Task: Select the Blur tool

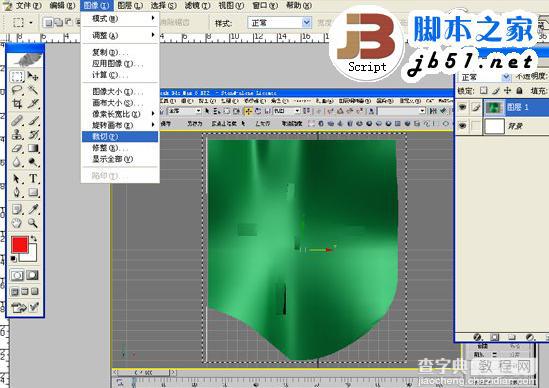Action: click(x=17, y=162)
